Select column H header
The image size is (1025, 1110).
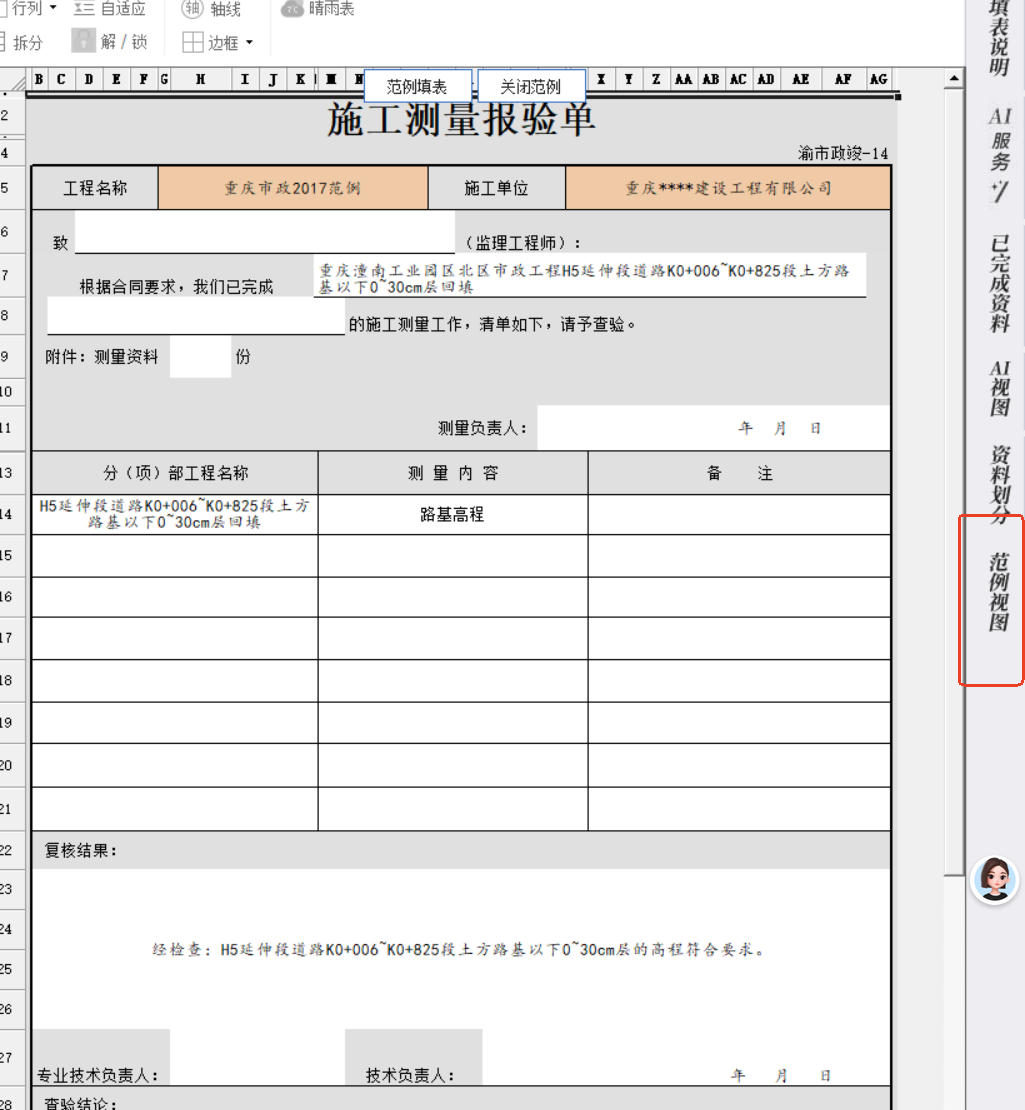(201, 79)
